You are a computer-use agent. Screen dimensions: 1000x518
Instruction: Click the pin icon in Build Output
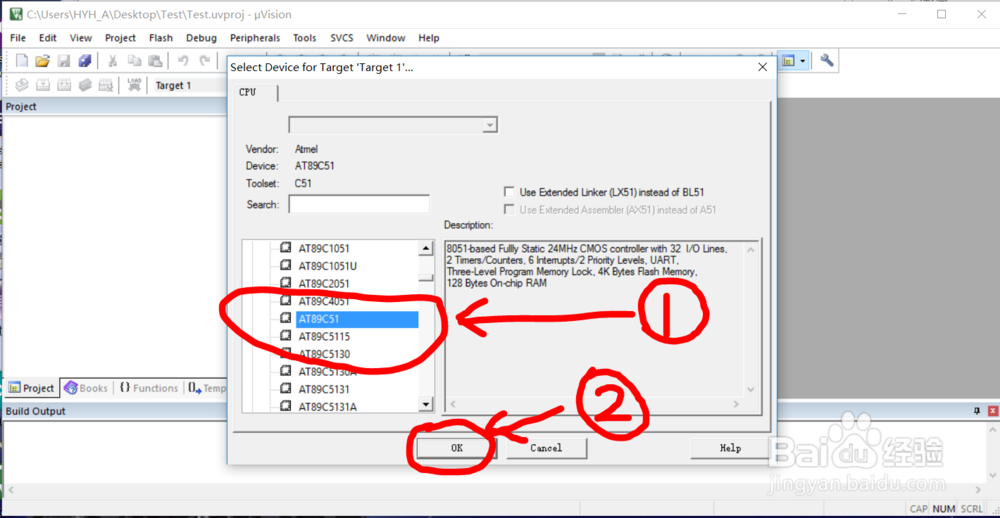point(976,411)
